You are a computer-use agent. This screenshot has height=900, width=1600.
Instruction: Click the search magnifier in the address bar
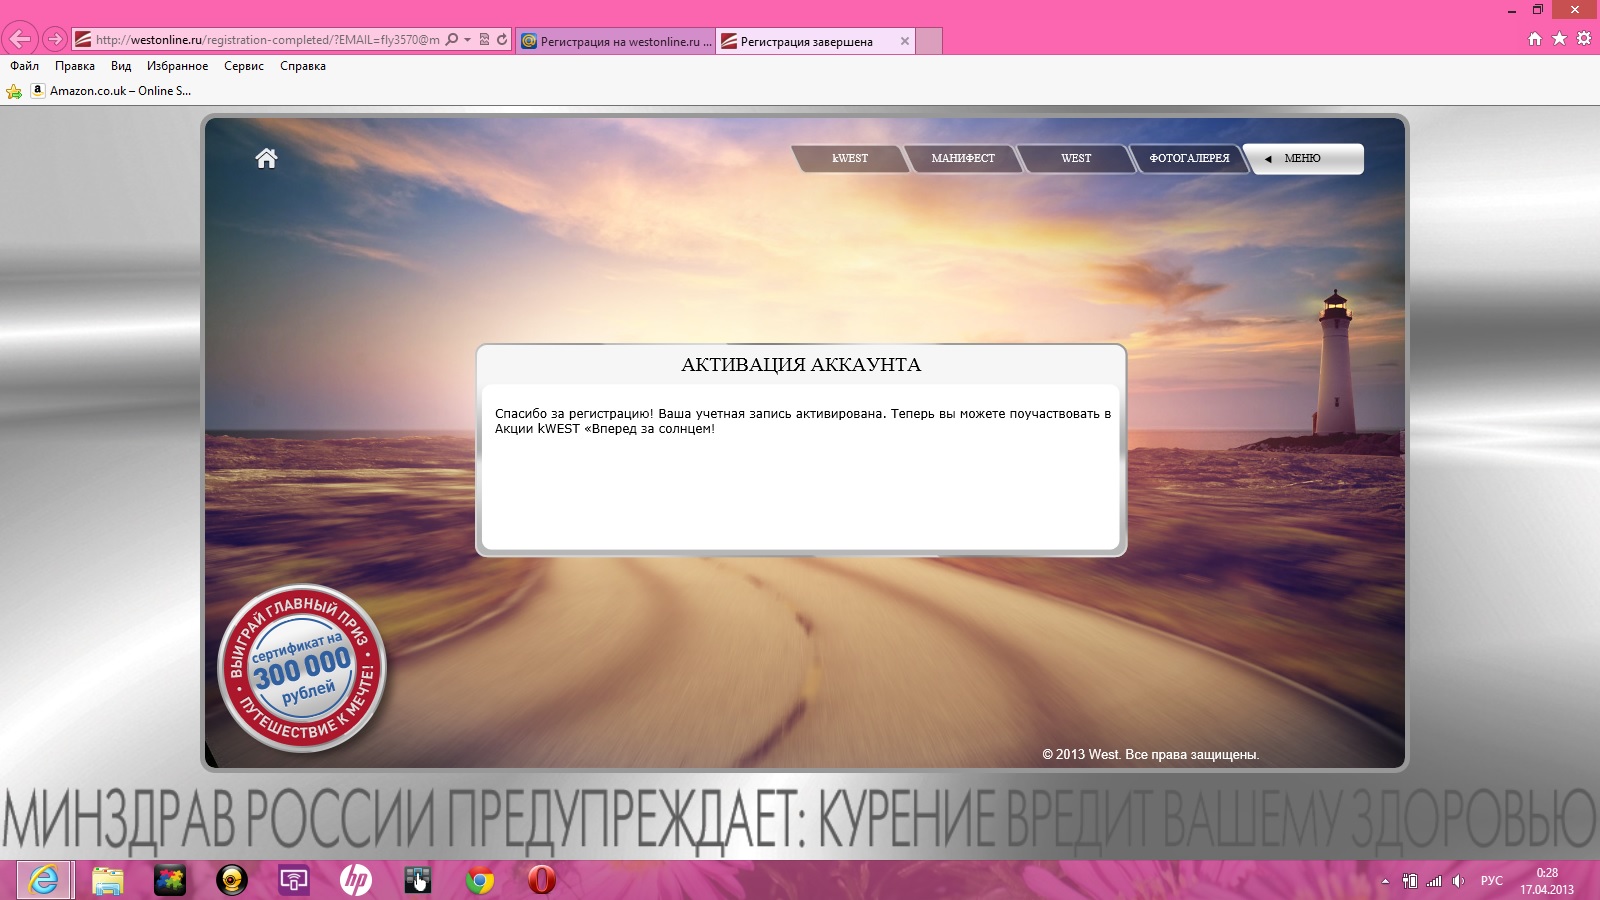[x=452, y=40]
